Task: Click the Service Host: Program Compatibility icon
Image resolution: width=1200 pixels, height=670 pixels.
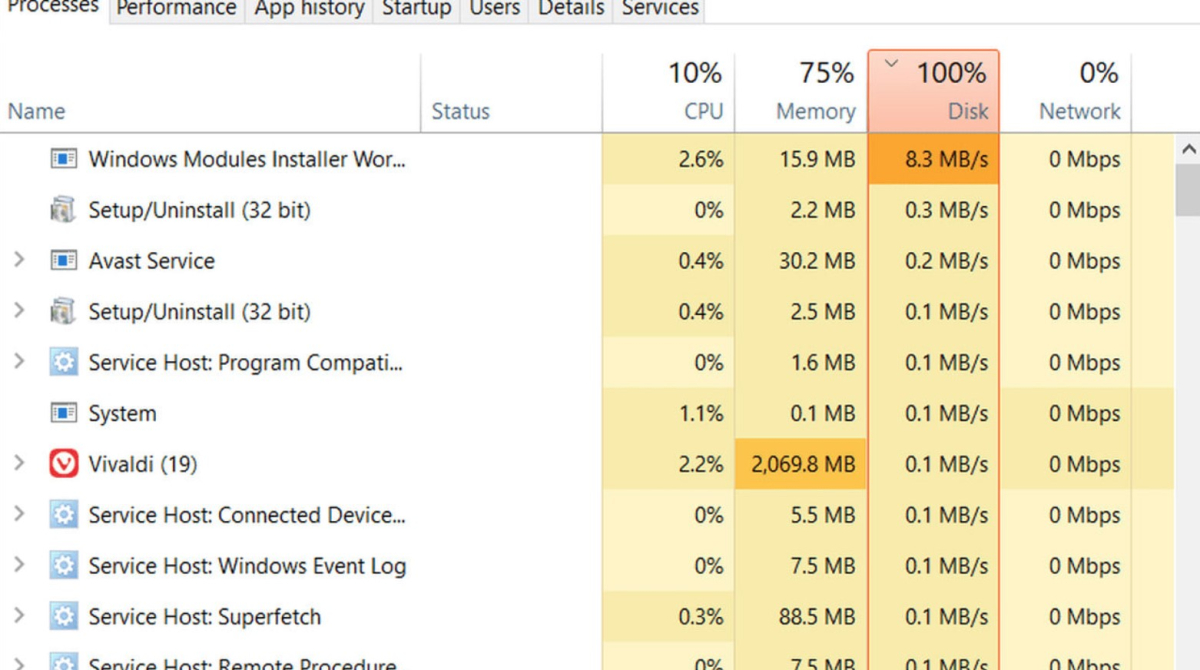Action: (x=64, y=362)
